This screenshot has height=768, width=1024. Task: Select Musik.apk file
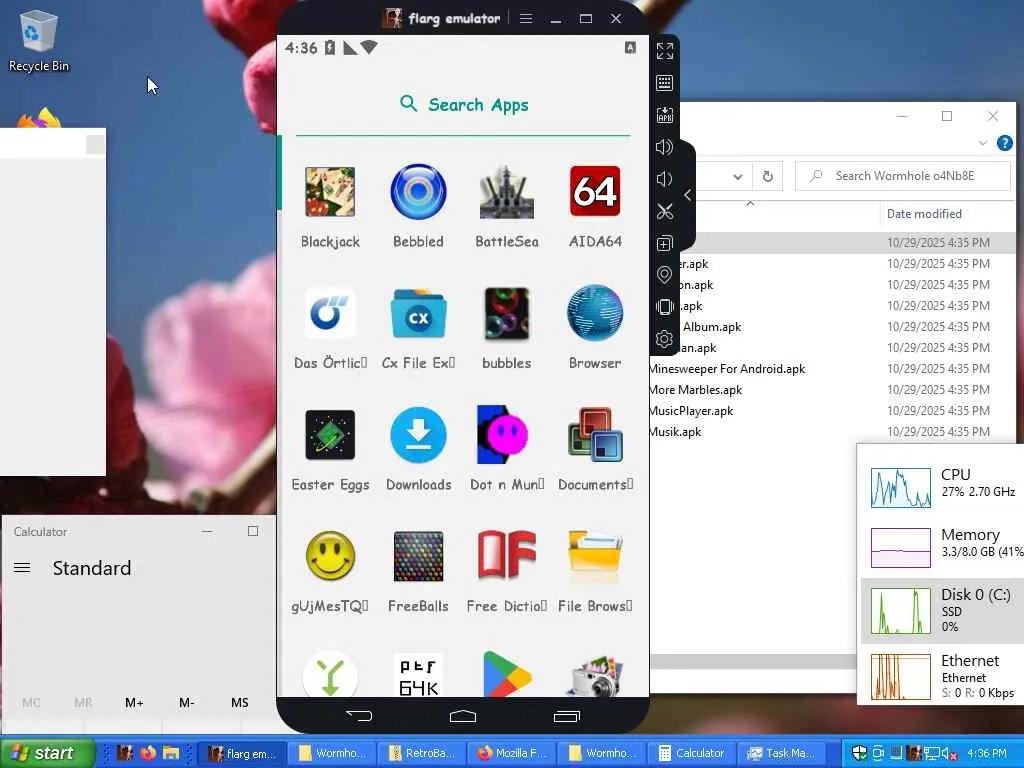pyautogui.click(x=675, y=431)
